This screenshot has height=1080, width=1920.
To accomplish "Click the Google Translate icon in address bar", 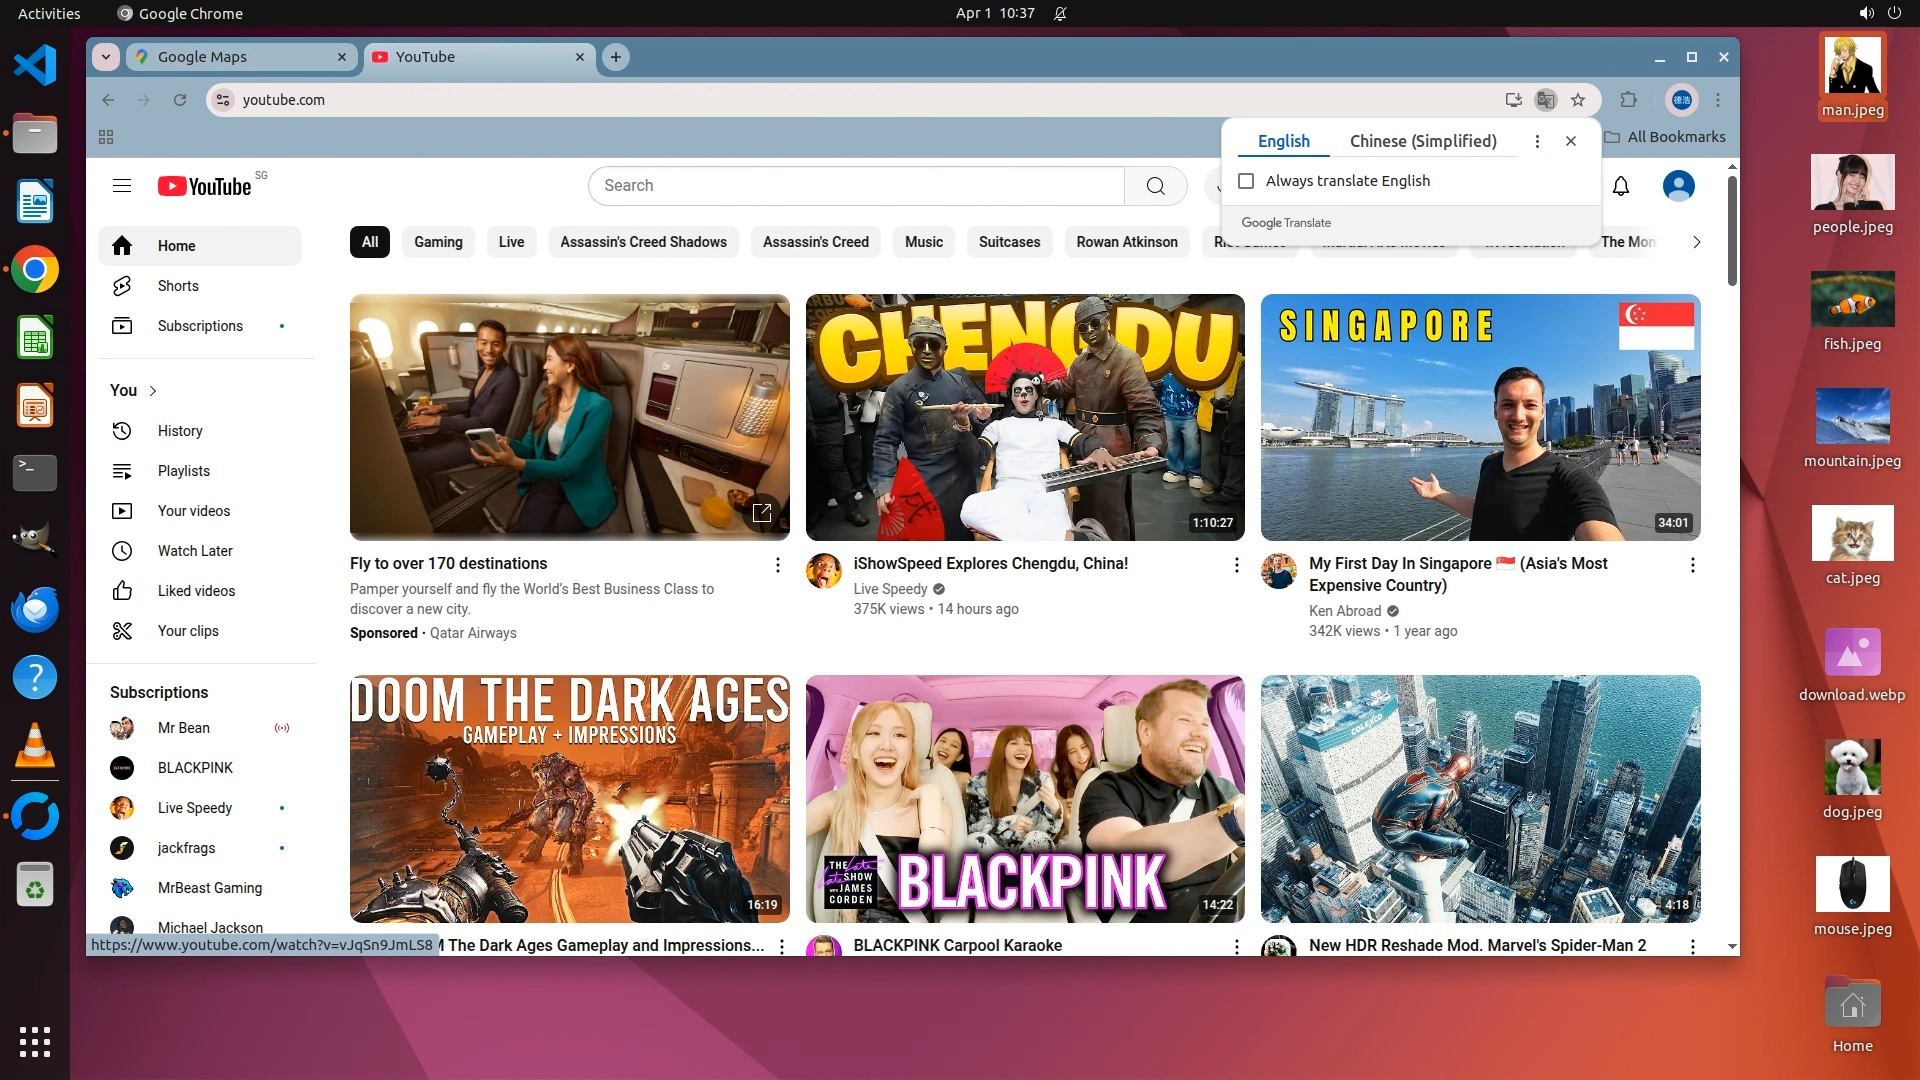I will coord(1546,100).
